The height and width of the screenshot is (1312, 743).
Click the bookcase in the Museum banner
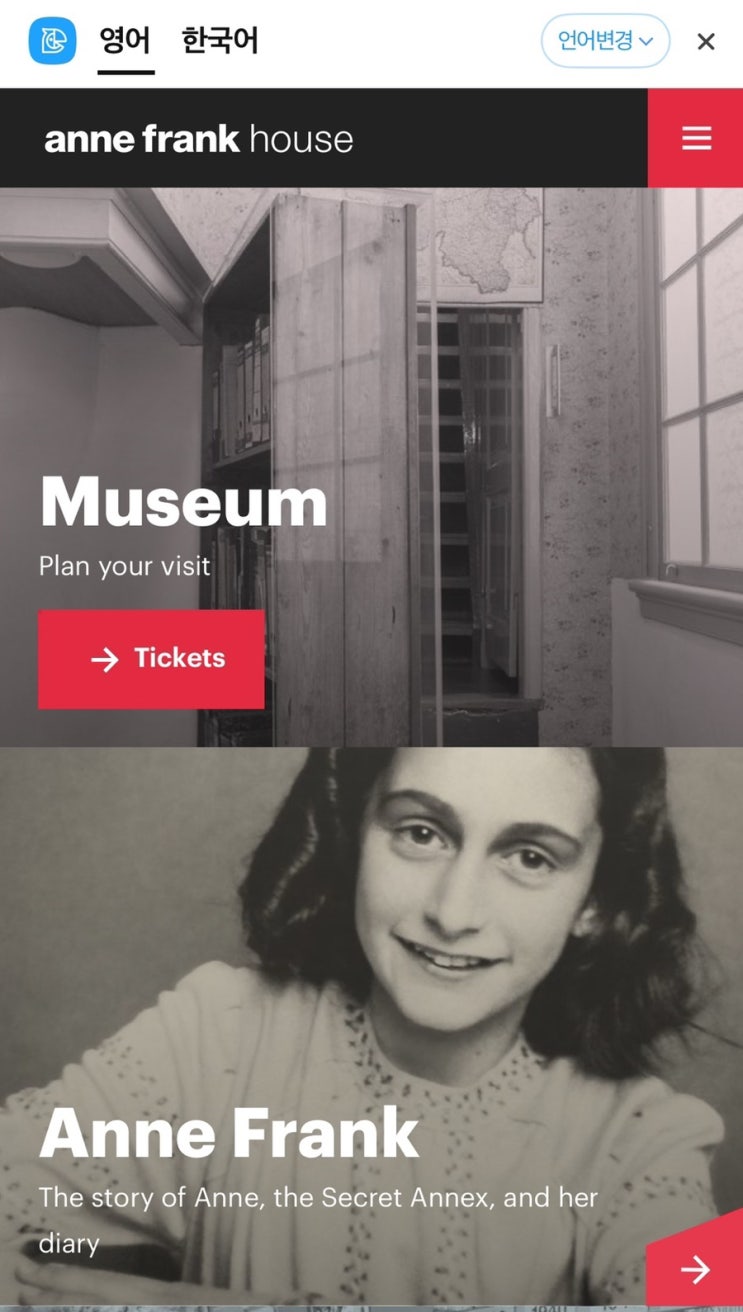click(310, 470)
